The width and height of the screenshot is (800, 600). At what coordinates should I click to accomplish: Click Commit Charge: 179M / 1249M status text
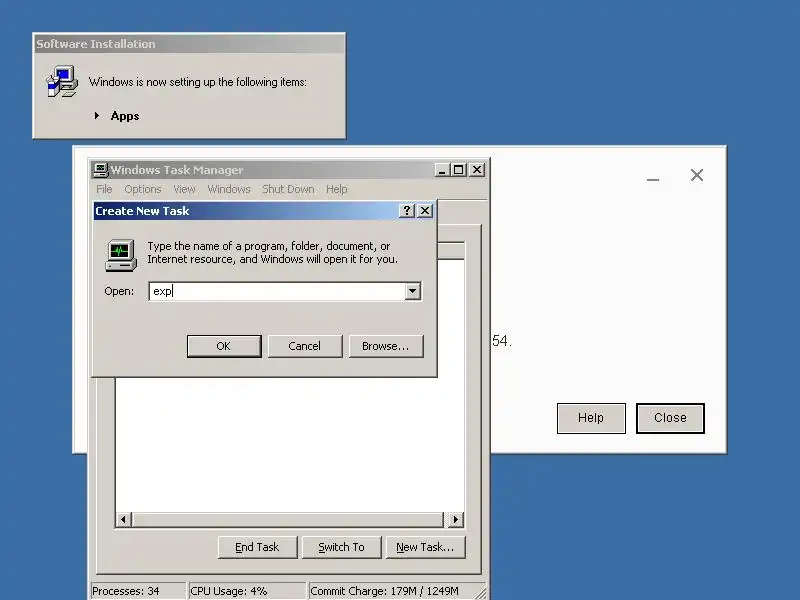[385, 591]
